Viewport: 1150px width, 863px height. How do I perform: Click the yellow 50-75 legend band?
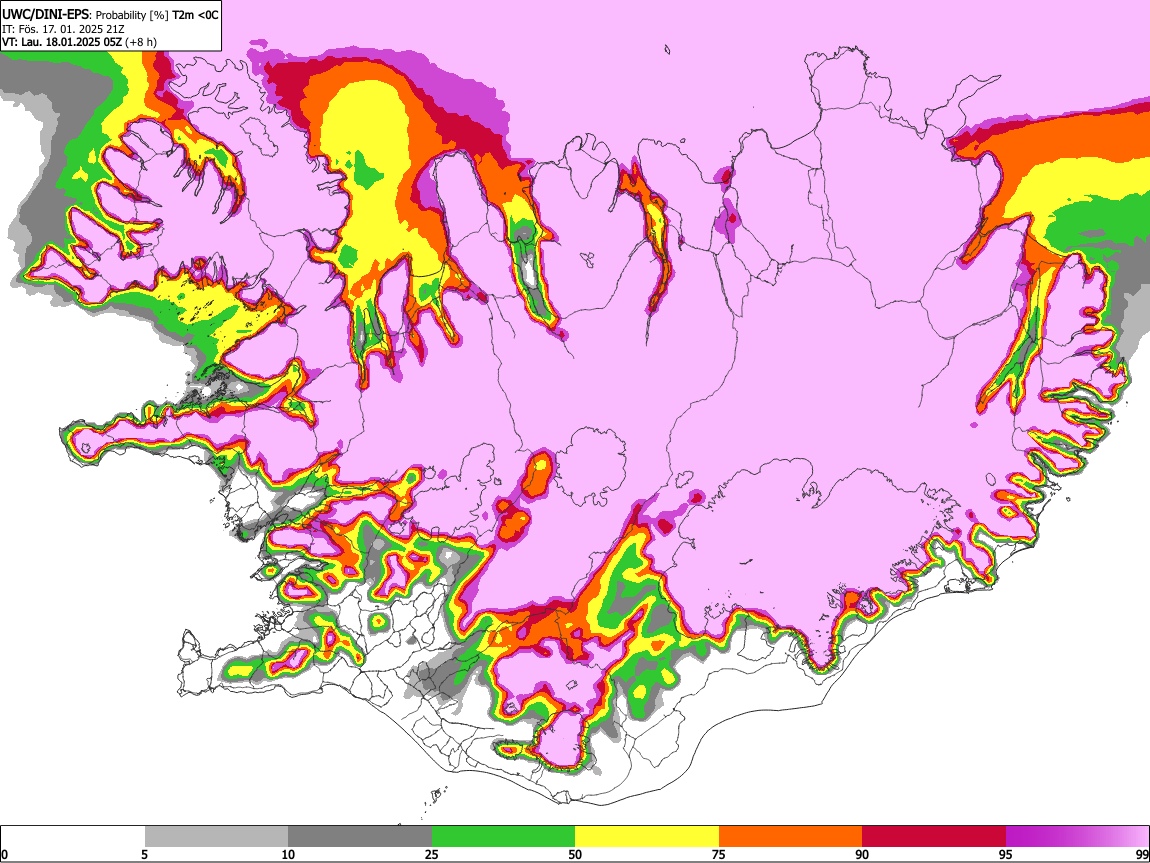(647, 836)
